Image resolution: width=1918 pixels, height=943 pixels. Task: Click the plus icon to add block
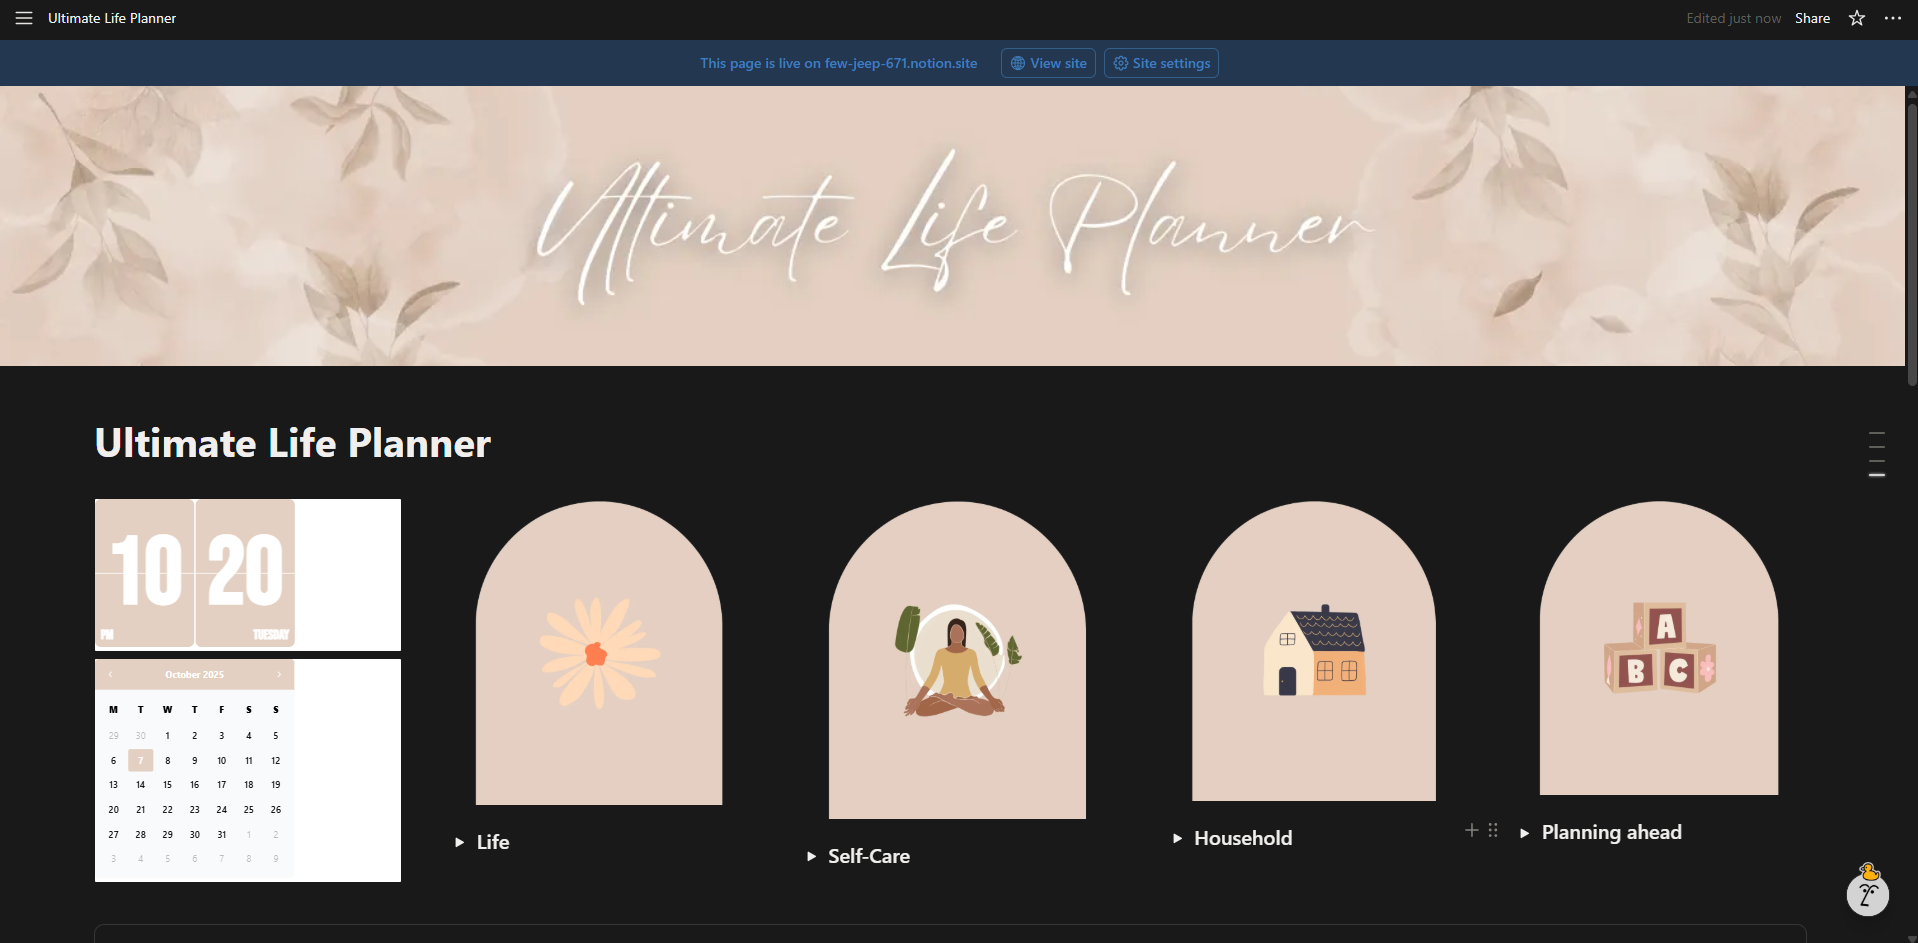(1471, 830)
